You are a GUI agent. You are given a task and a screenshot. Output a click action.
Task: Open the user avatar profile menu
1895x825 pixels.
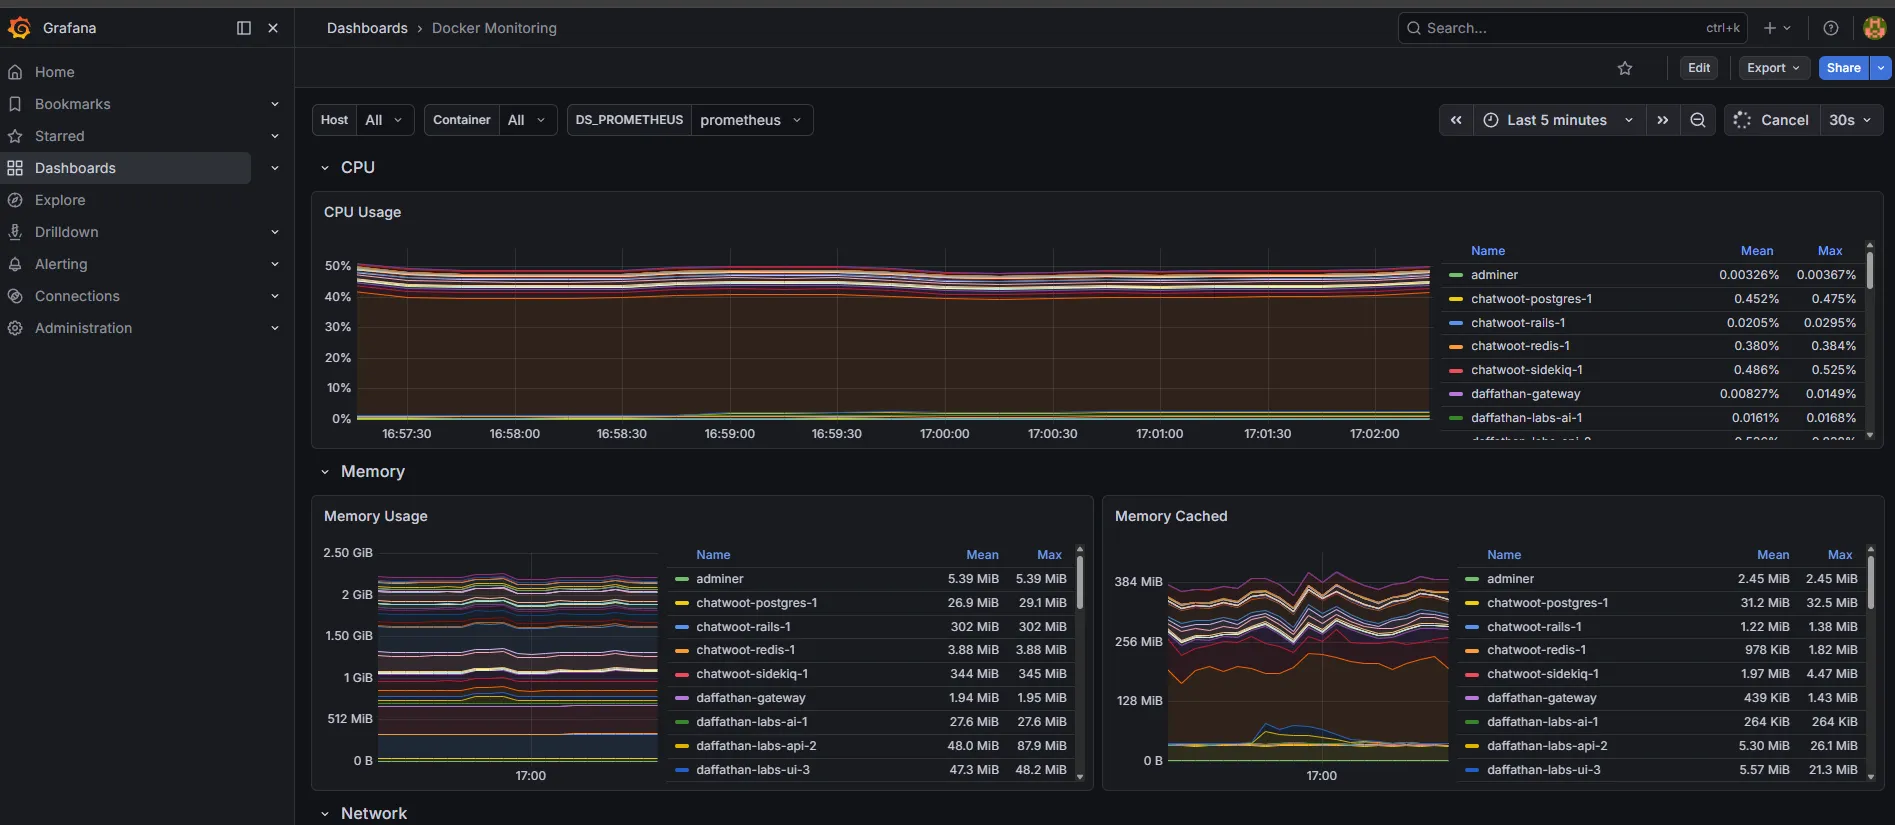pyautogui.click(x=1875, y=28)
